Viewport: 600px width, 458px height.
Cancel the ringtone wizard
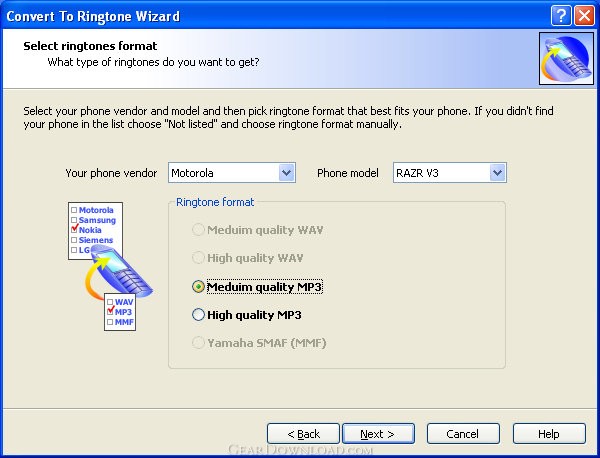[463, 434]
